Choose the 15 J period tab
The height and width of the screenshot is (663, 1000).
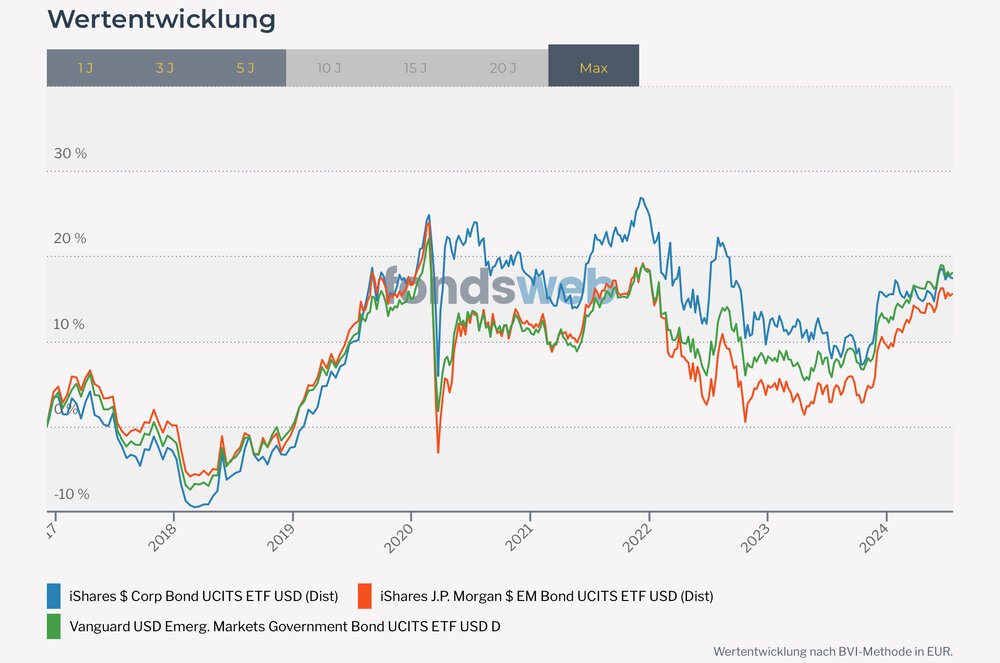pos(415,68)
